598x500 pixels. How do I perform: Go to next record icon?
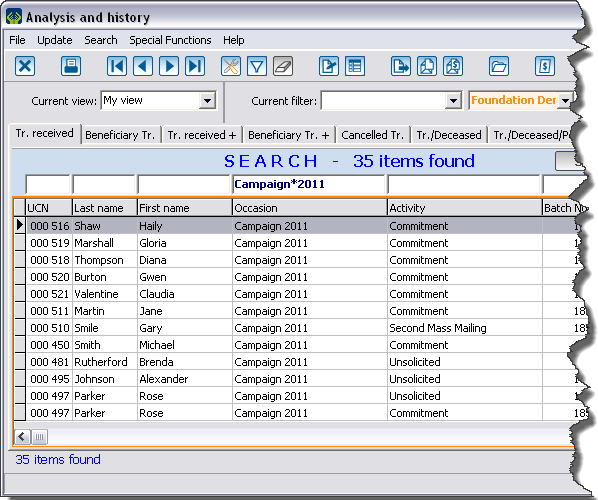coord(169,66)
